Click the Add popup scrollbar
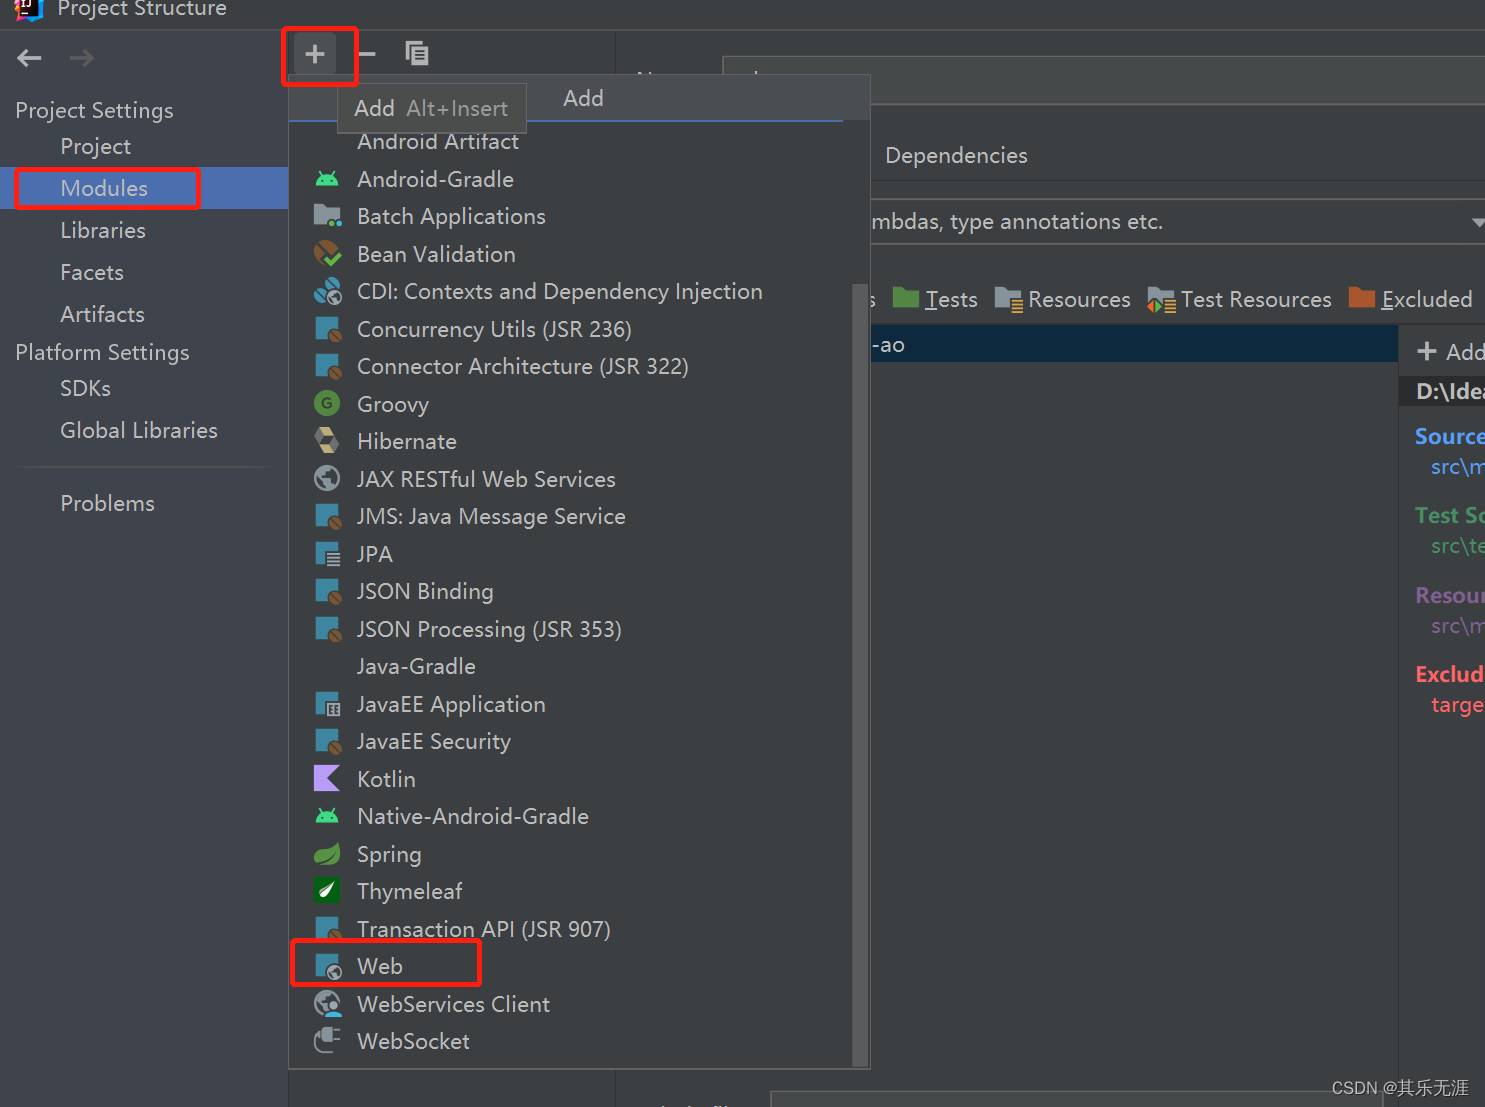 (859, 675)
